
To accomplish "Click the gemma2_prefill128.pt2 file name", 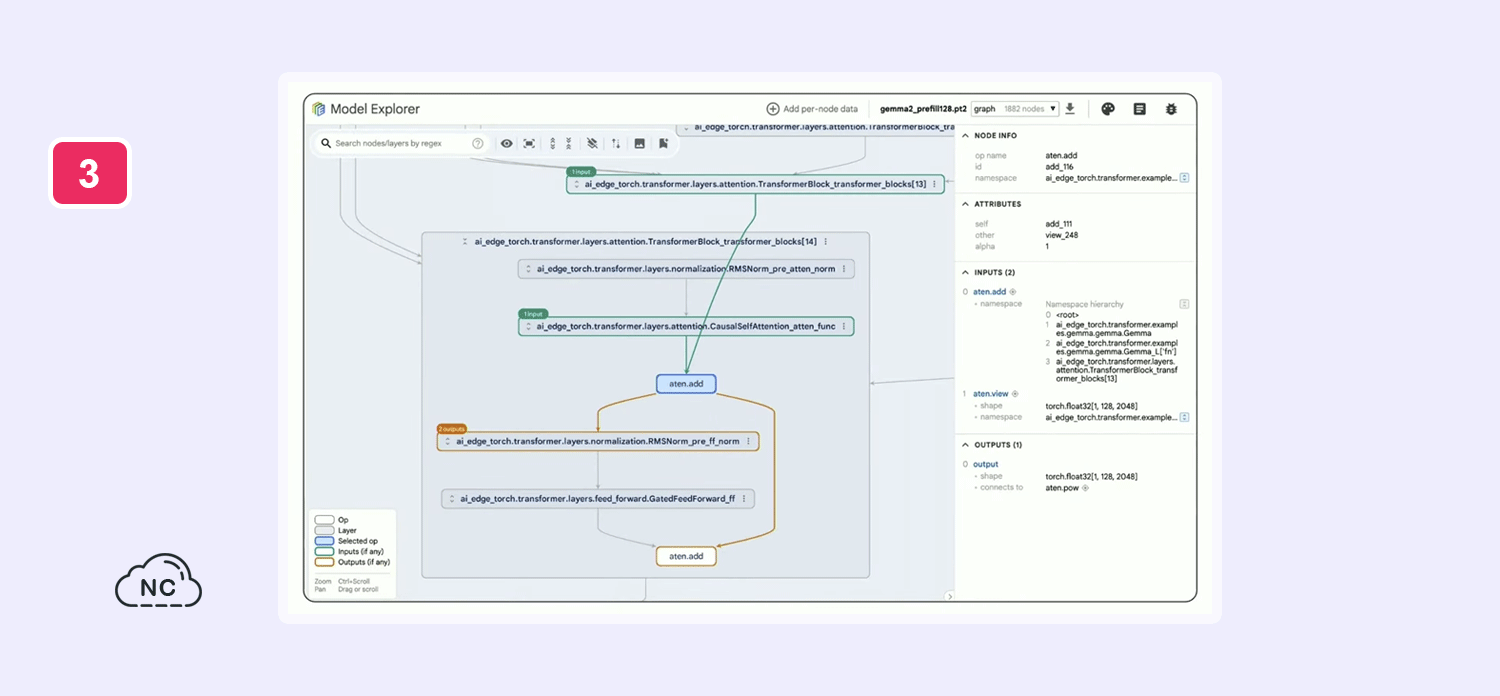I will [923, 109].
